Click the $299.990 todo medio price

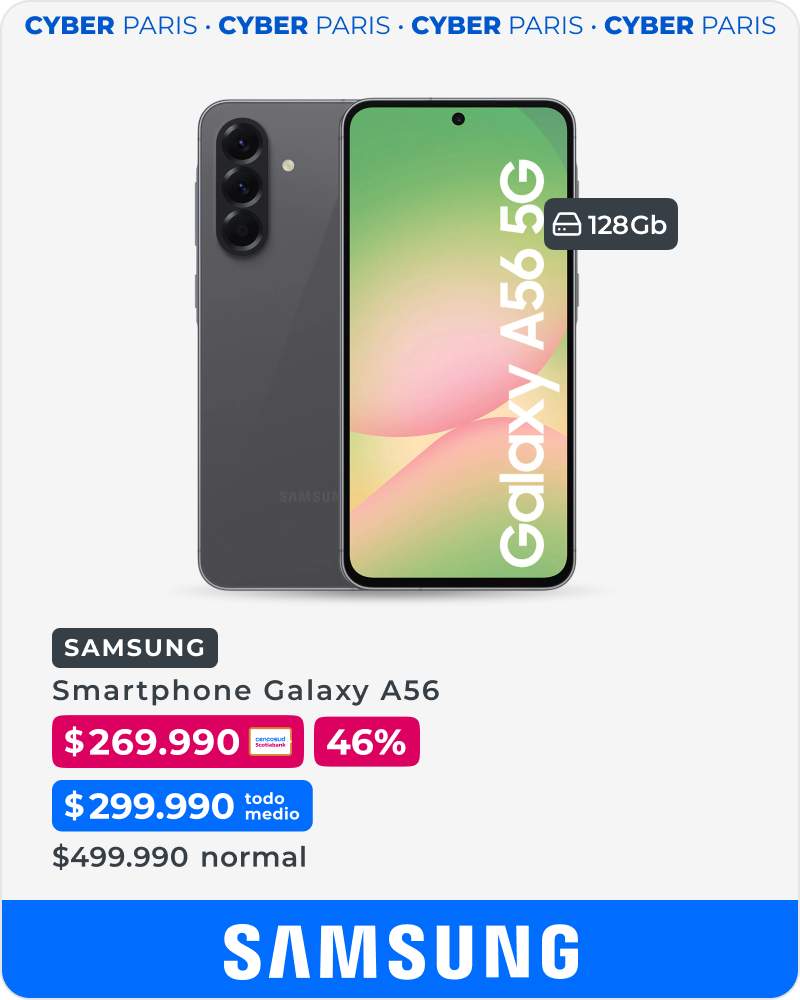(x=182, y=805)
